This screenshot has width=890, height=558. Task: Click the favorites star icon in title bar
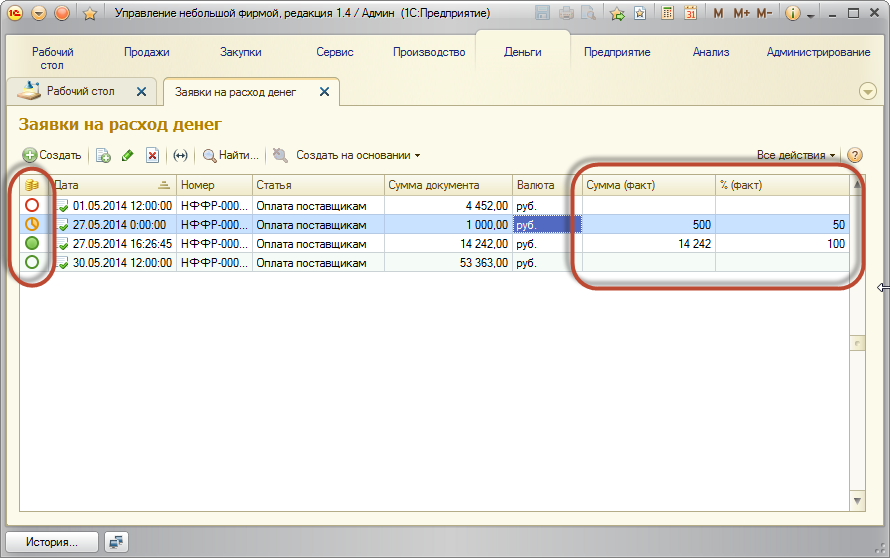pos(89,14)
